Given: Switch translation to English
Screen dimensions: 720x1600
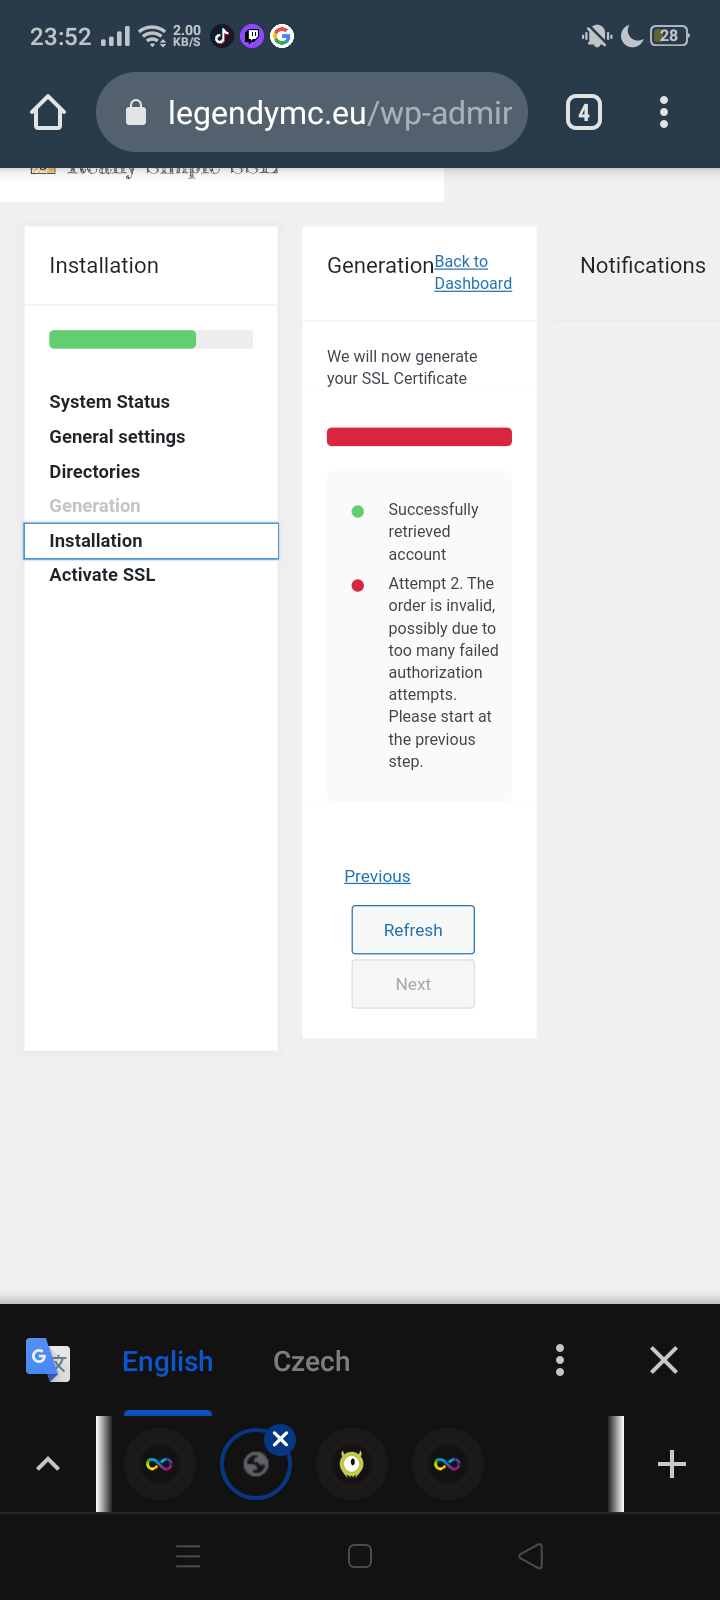Looking at the screenshot, I should pos(168,1362).
